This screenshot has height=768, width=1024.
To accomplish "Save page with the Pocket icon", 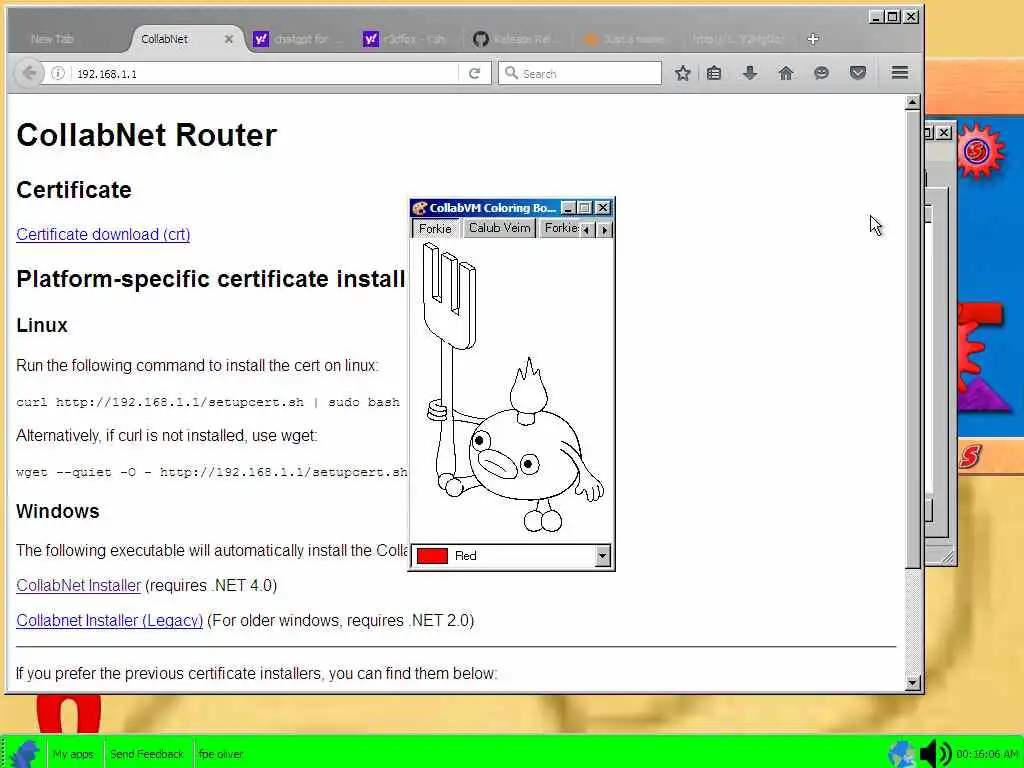I will coord(858,73).
